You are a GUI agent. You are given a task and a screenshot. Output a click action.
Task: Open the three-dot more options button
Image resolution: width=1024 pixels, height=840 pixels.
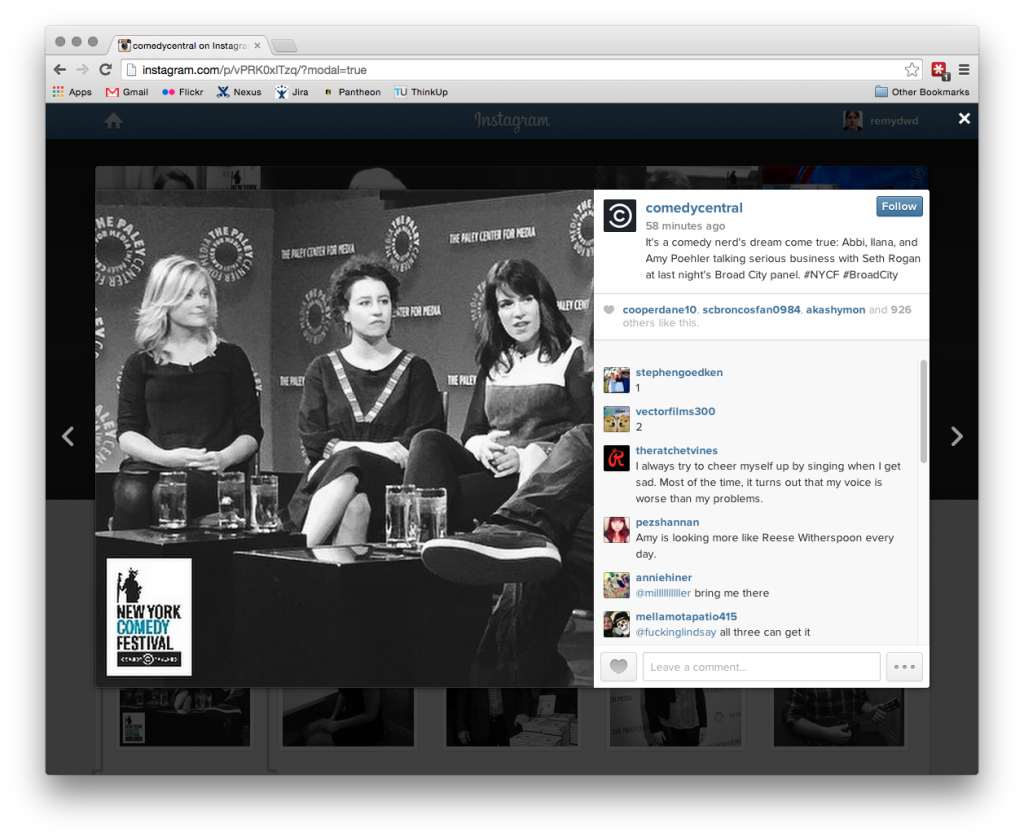click(x=904, y=667)
